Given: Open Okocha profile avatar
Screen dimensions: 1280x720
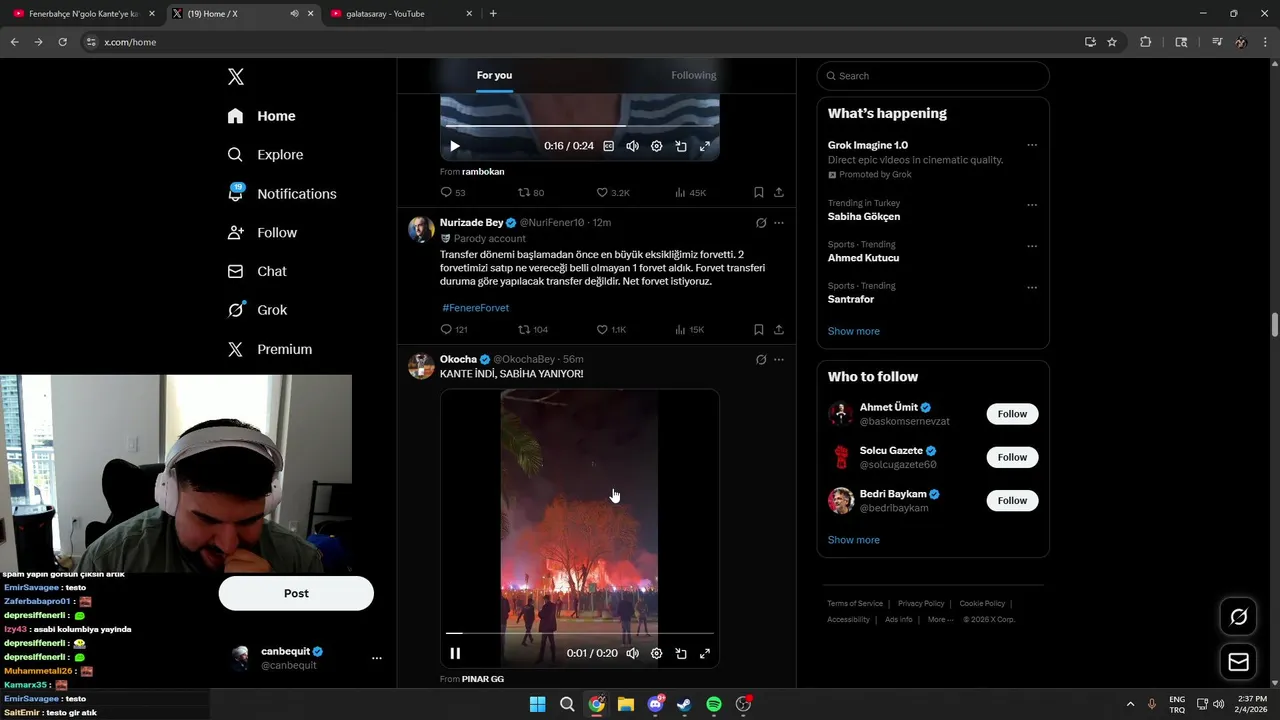Looking at the screenshot, I should pos(421,366).
